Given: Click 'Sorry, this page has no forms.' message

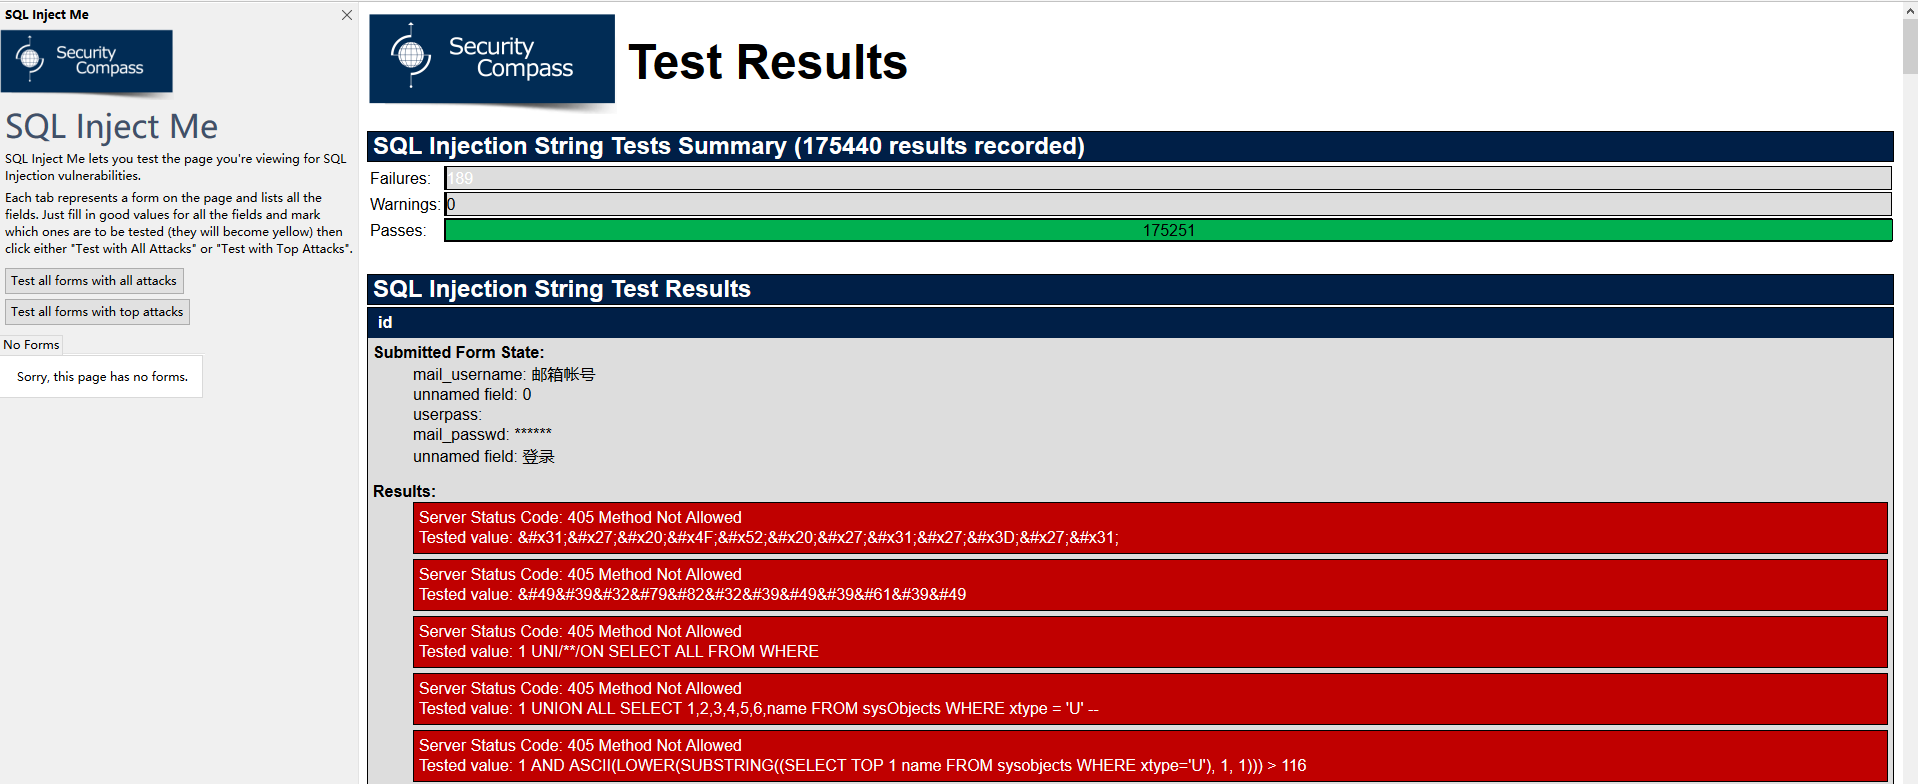Looking at the screenshot, I should [x=102, y=377].
